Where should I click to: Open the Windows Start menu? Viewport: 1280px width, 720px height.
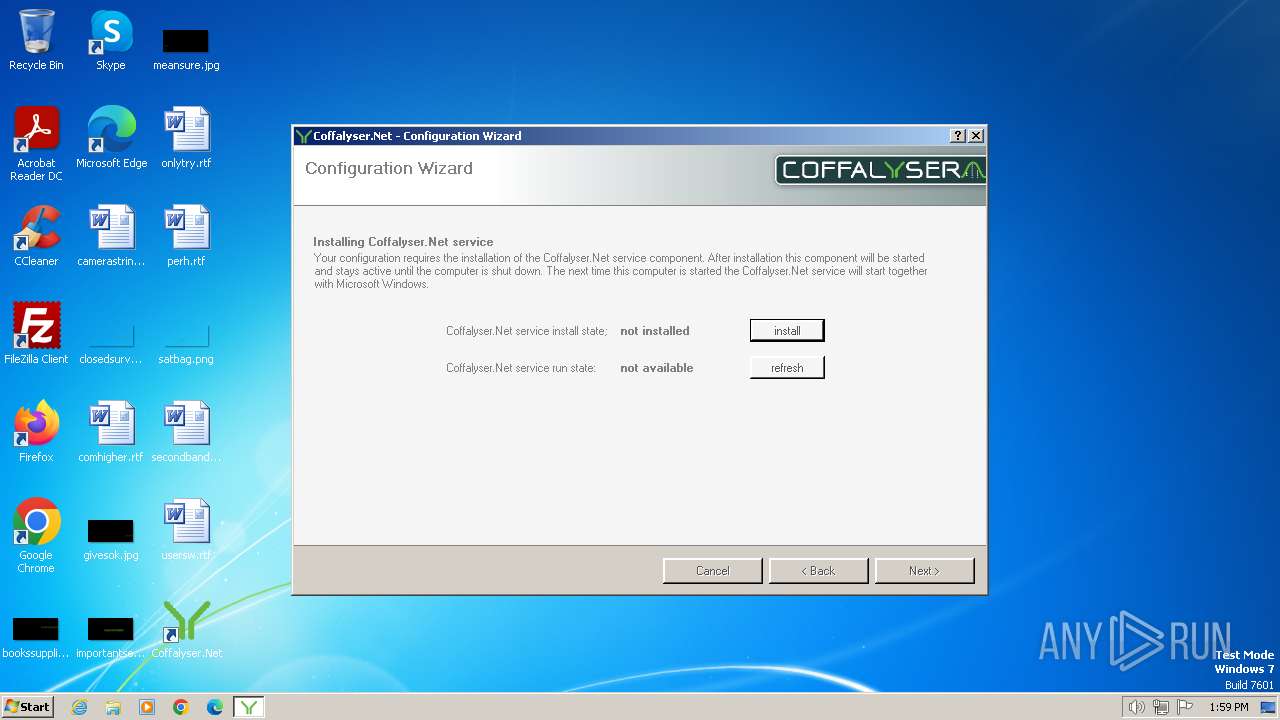pyautogui.click(x=27, y=706)
